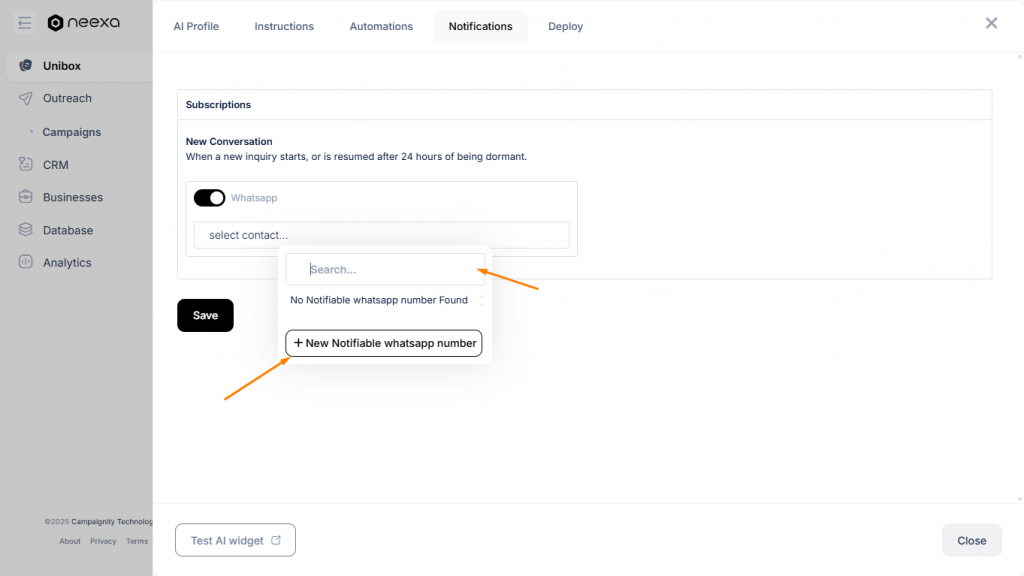View the Analytics section
1024x576 pixels.
pyautogui.click(x=69, y=262)
